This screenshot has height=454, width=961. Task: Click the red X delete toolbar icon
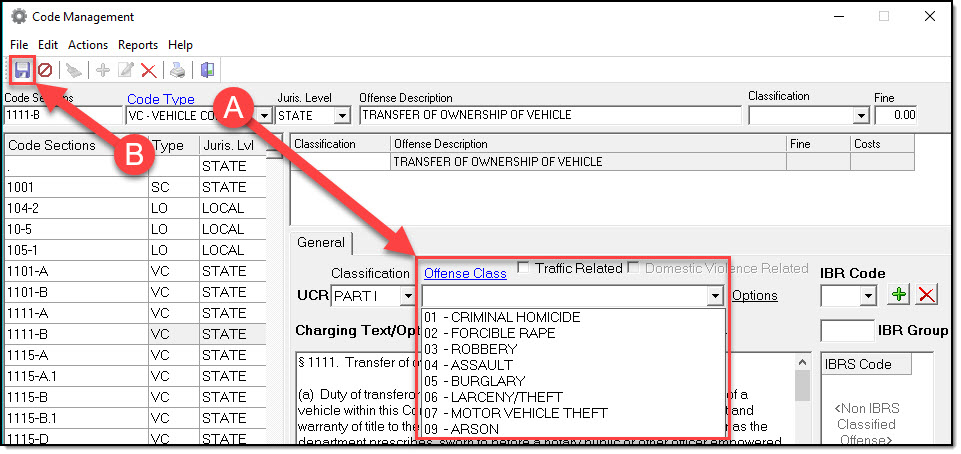coord(148,70)
